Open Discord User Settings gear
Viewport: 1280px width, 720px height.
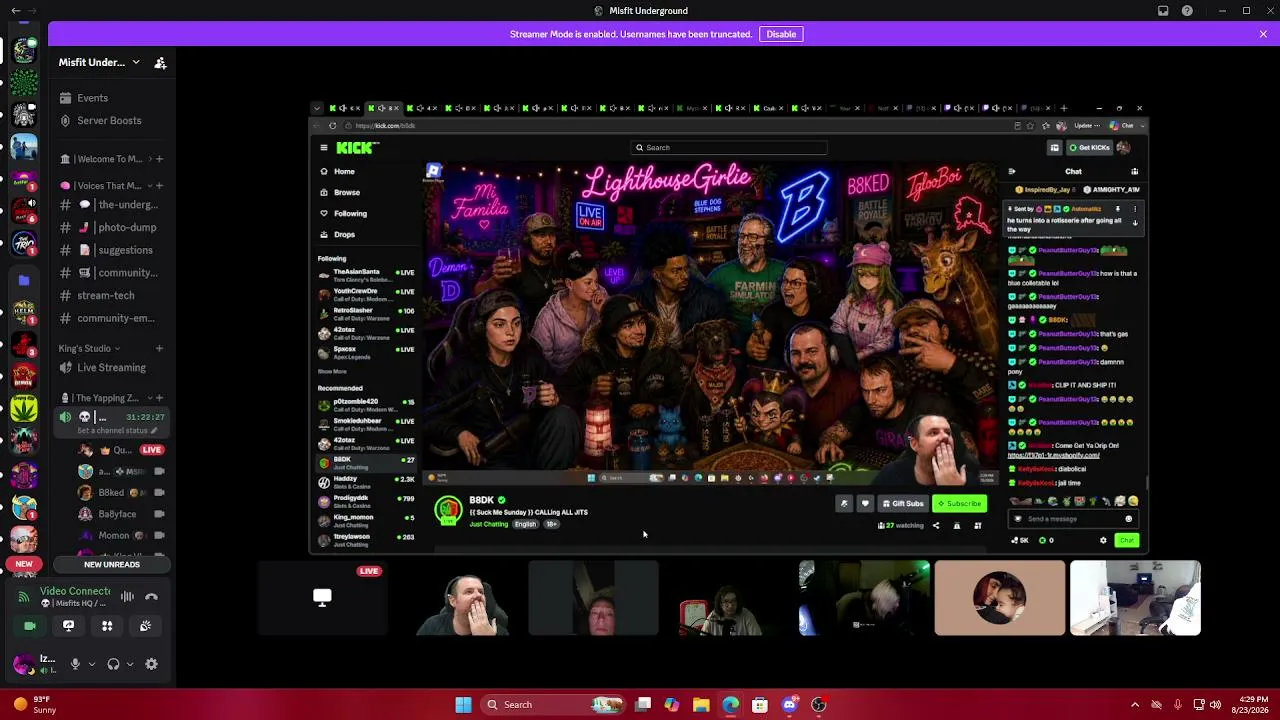(151, 664)
